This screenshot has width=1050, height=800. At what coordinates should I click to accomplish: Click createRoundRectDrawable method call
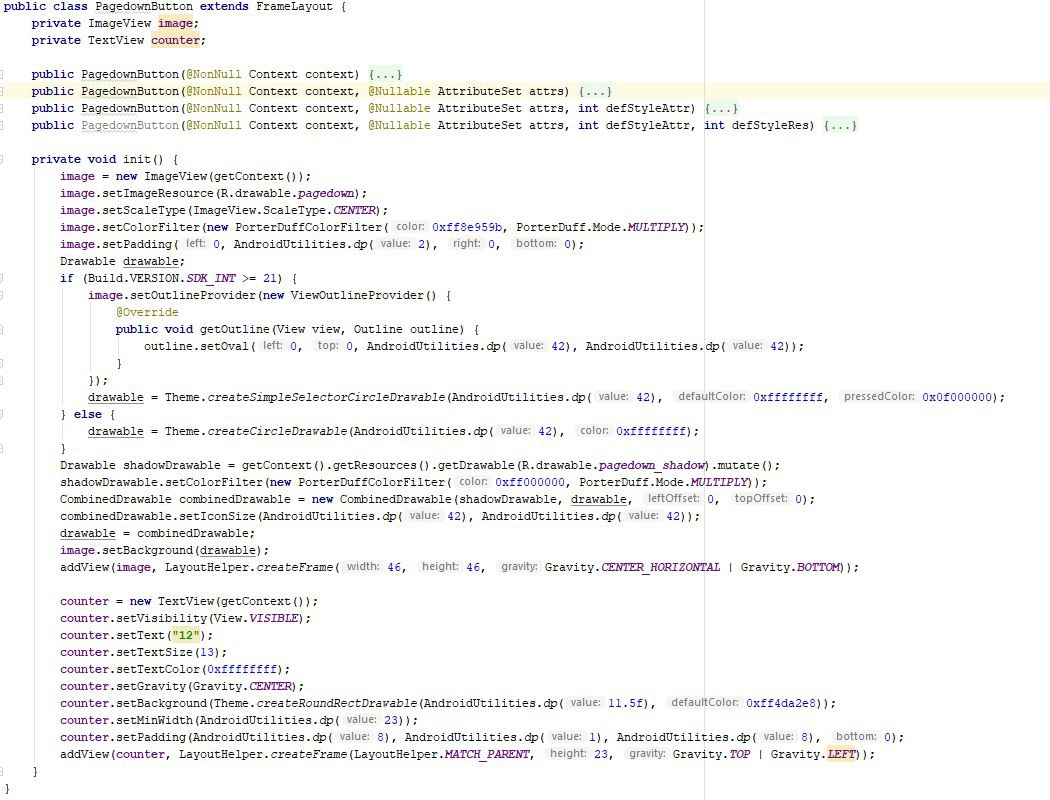337,704
